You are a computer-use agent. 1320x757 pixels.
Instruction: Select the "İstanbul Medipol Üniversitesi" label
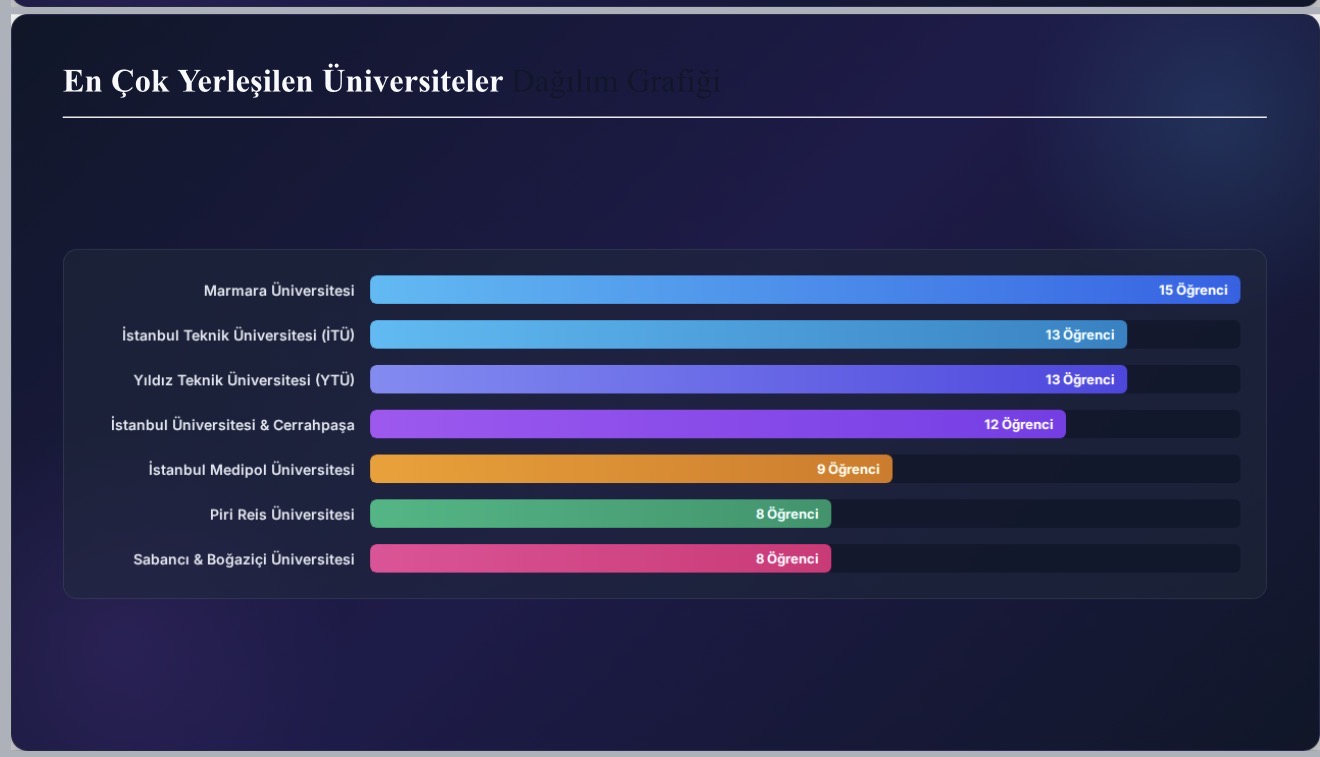coord(251,470)
